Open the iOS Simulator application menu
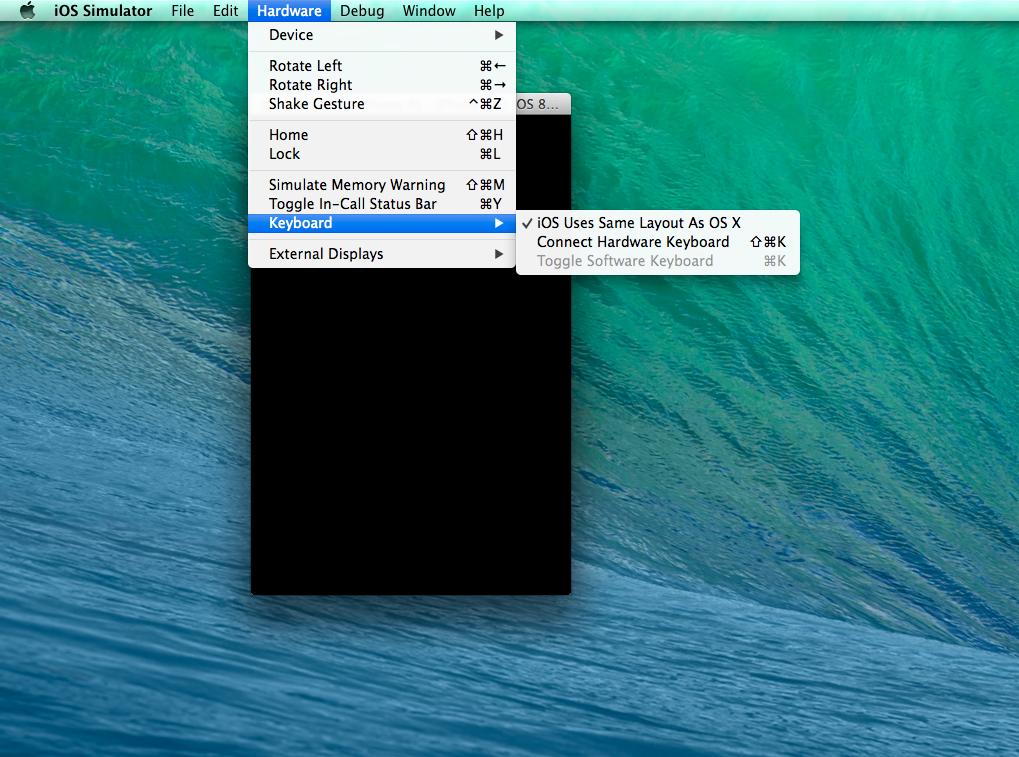Image resolution: width=1019 pixels, height=757 pixels. coord(103,10)
